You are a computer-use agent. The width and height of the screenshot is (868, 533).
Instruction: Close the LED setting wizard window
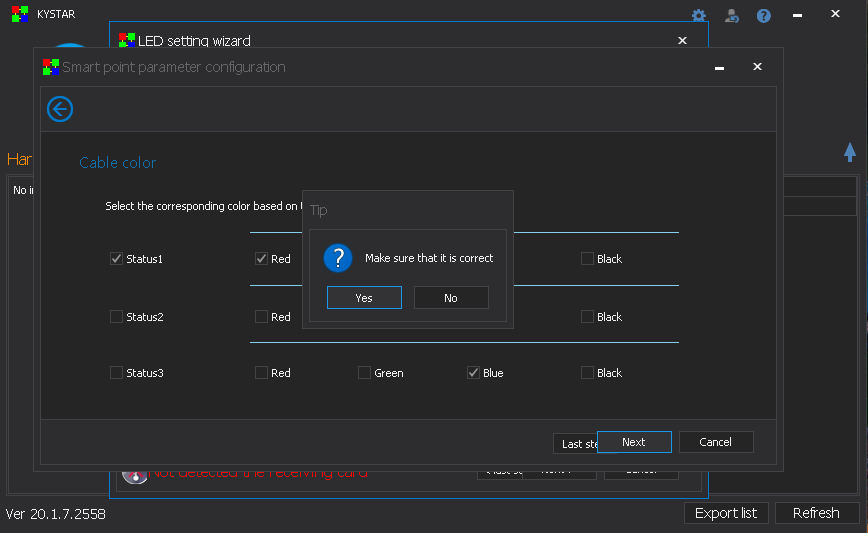[682, 41]
